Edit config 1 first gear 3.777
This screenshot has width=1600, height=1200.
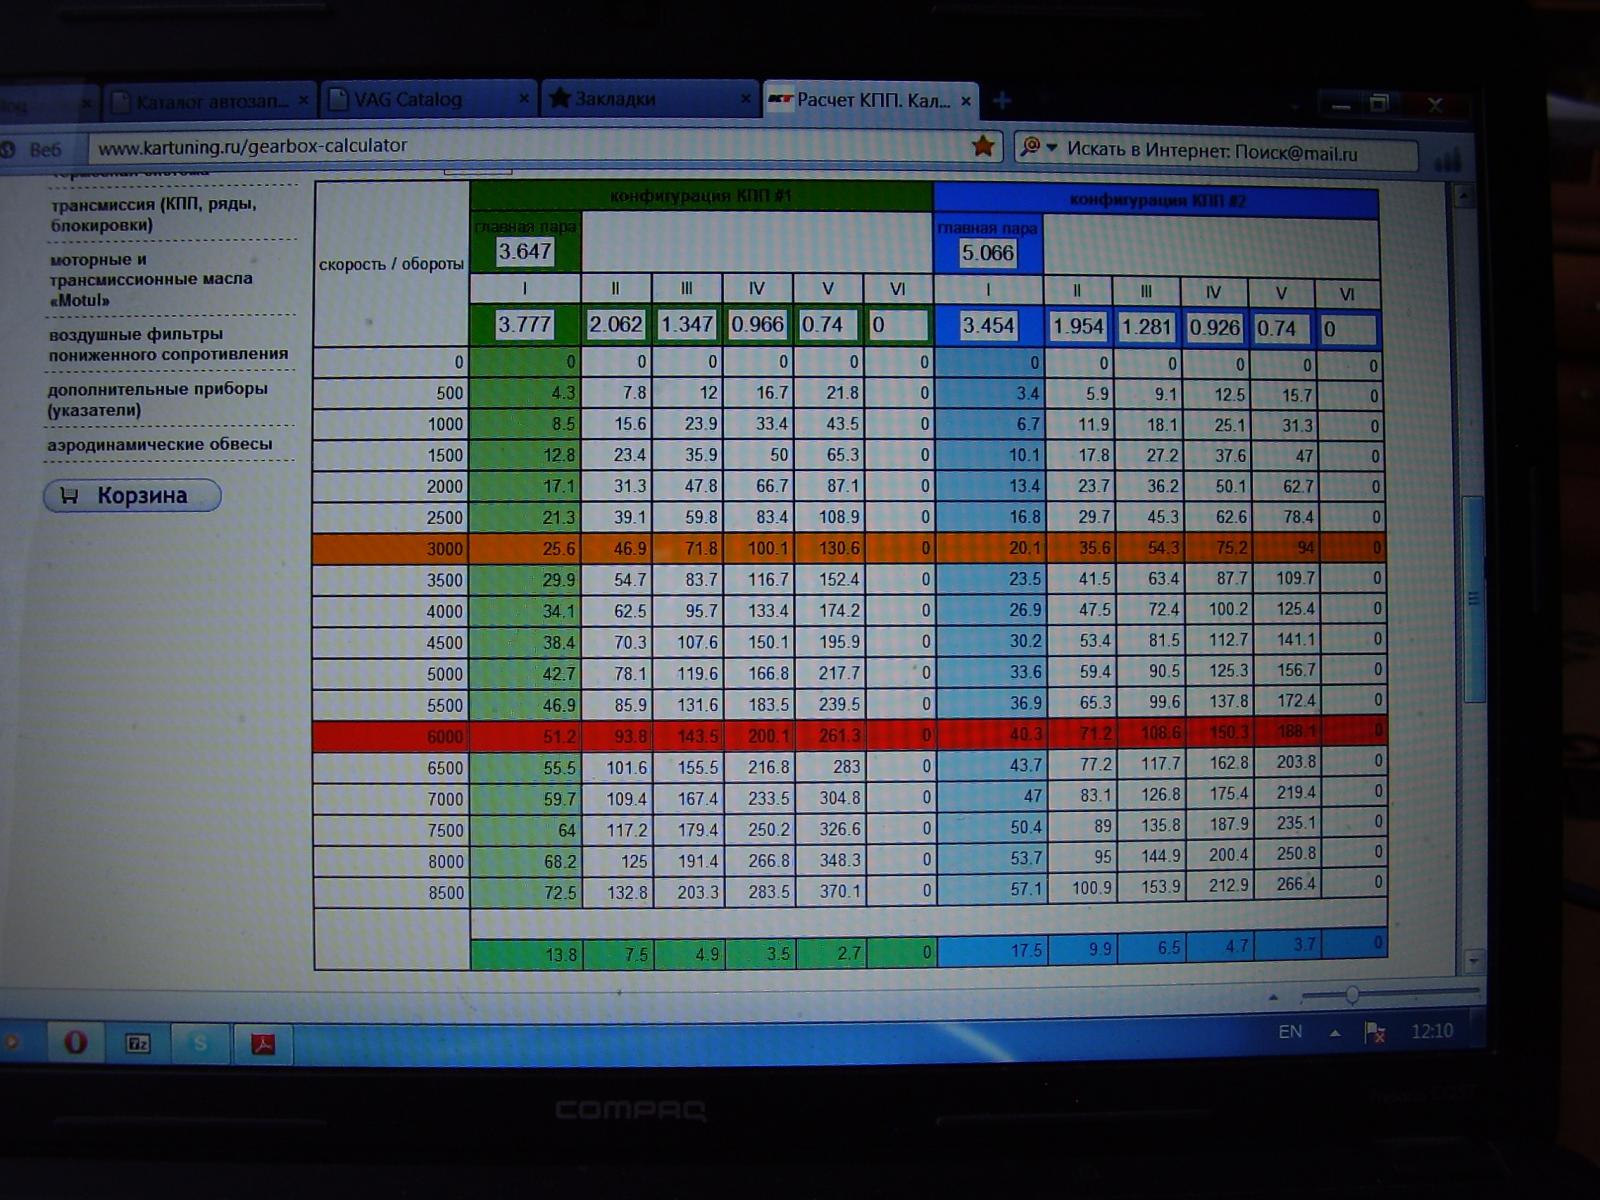tap(525, 324)
